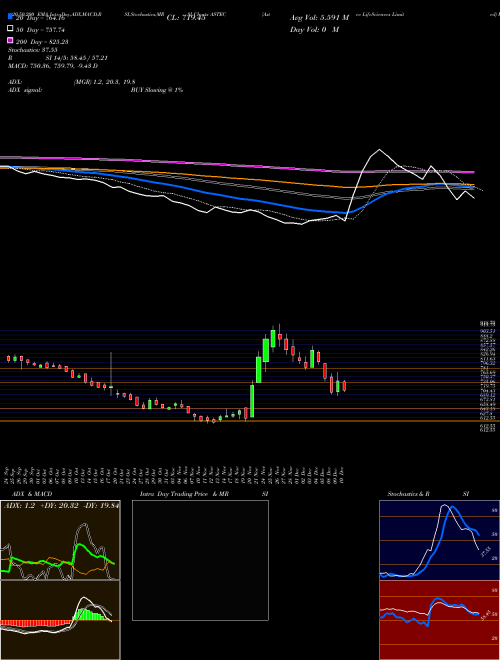Click the 'Avg Vol: 5.591 M' label
The width and height of the screenshot is (500, 660).
click(319, 18)
